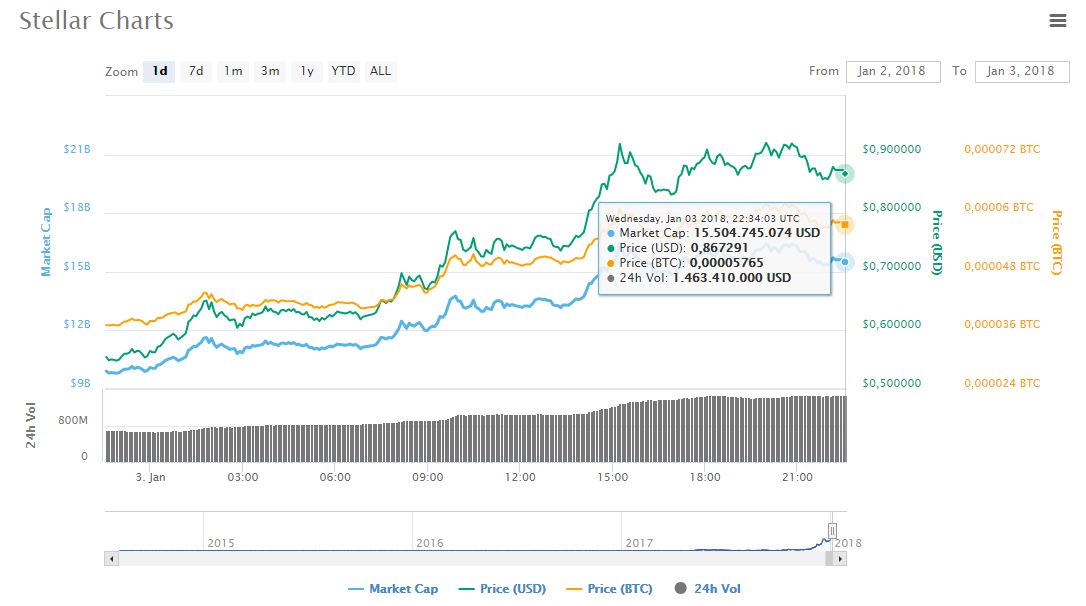The image size is (1086, 606).
Task: Click the navigator scroll right arrow
Action: pos(839,558)
